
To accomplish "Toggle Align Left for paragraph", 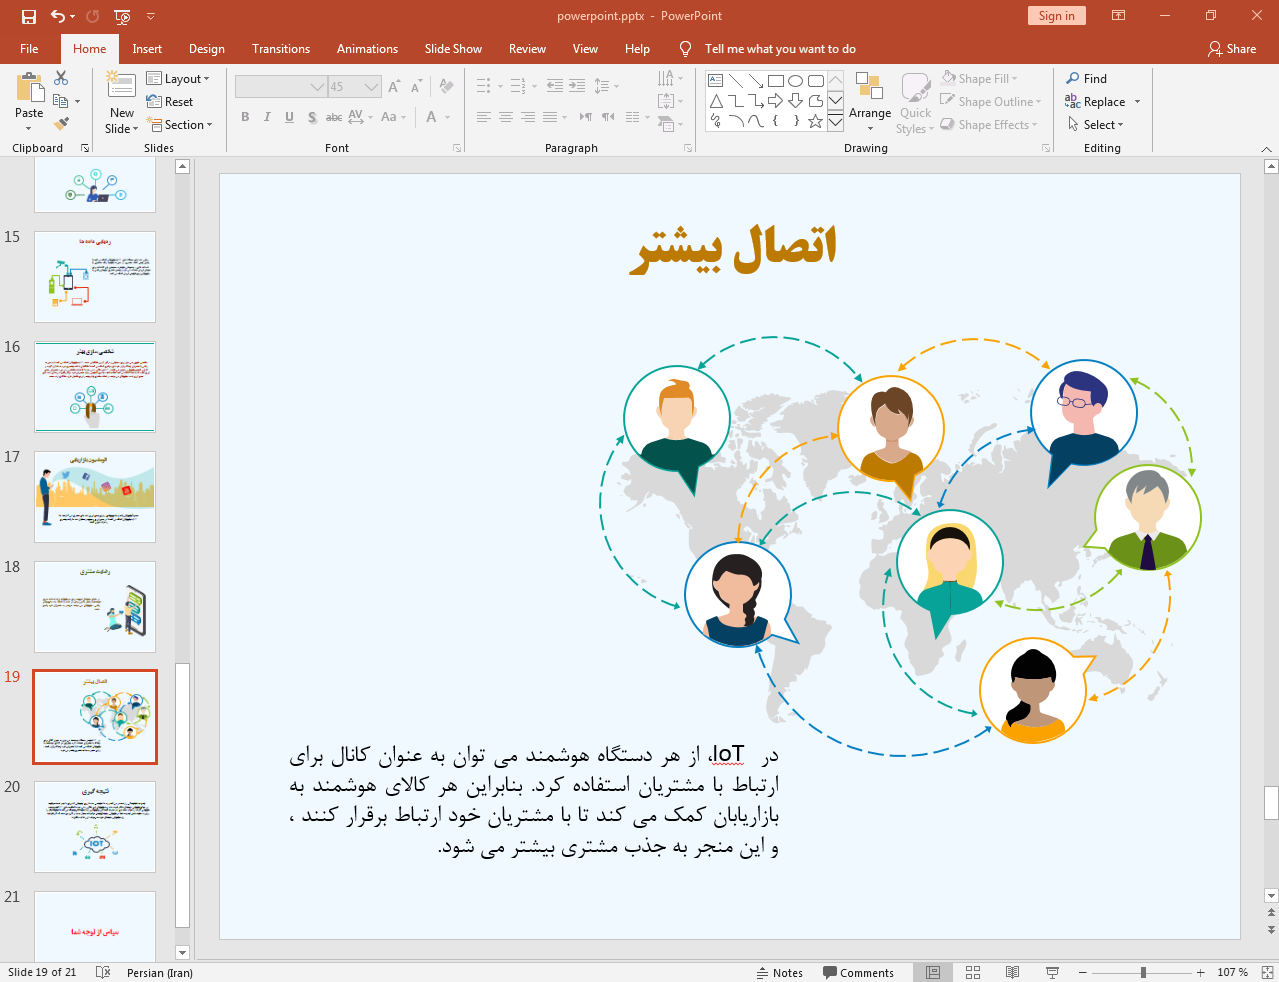I will [483, 117].
